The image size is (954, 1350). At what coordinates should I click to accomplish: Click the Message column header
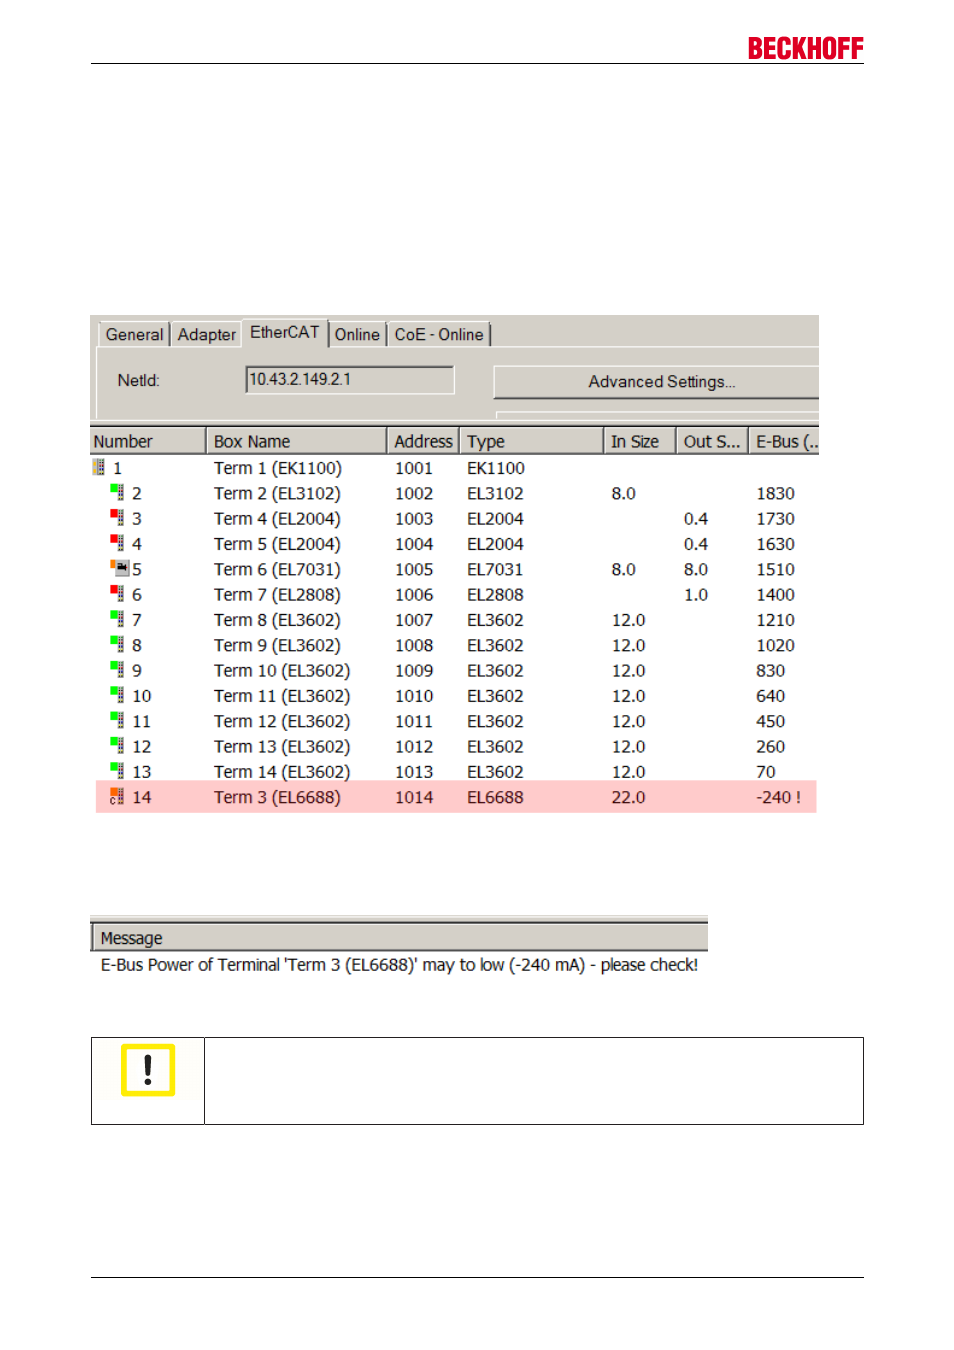tap(399, 938)
